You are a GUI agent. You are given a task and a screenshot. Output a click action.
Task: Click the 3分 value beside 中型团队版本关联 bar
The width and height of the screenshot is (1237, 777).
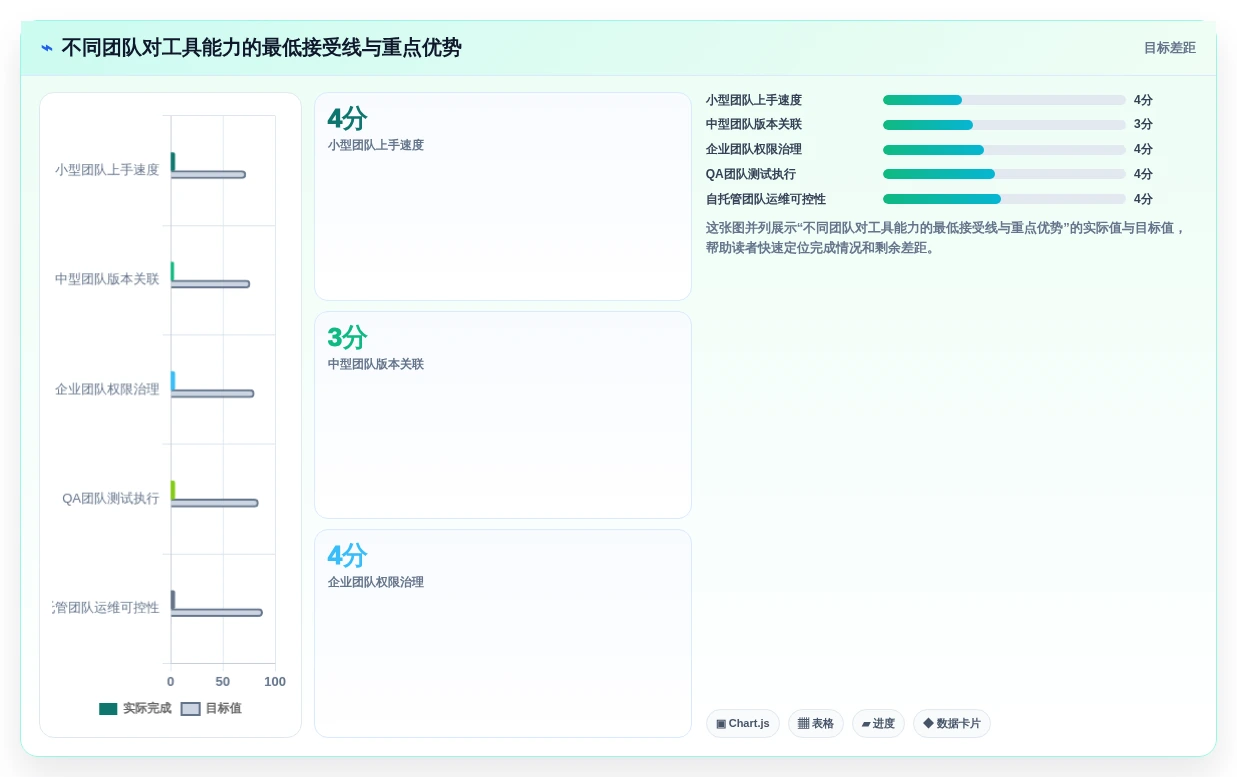pos(1143,125)
